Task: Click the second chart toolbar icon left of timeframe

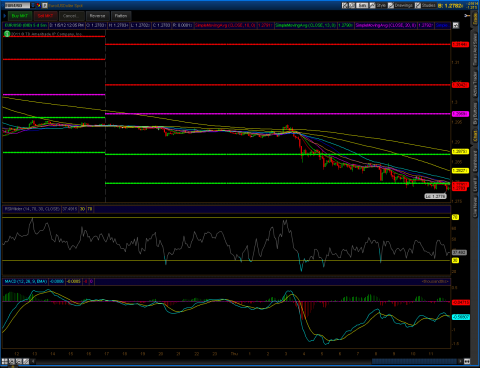Action: coord(352,5)
